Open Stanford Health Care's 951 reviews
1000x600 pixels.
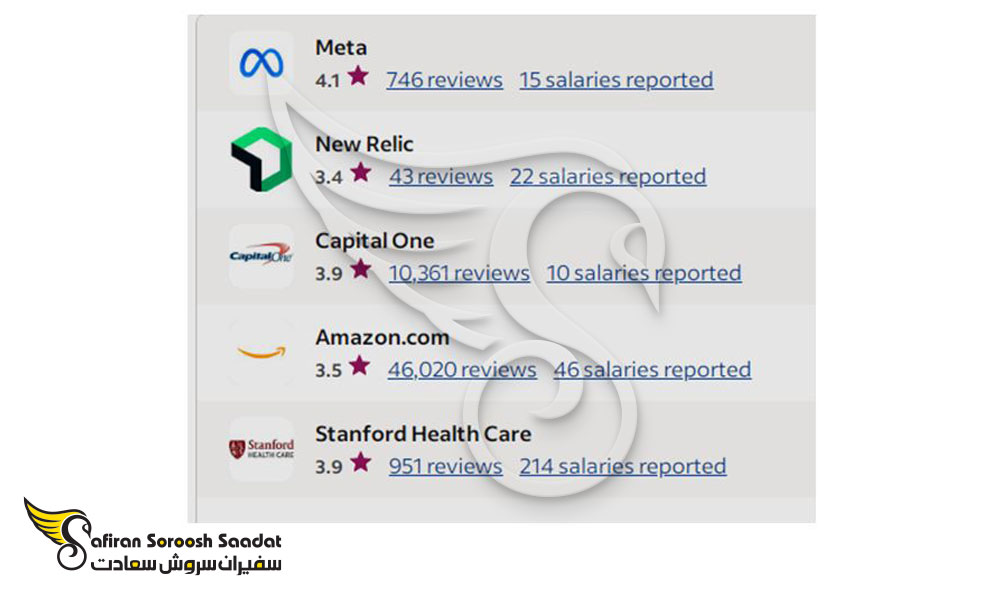(x=446, y=467)
